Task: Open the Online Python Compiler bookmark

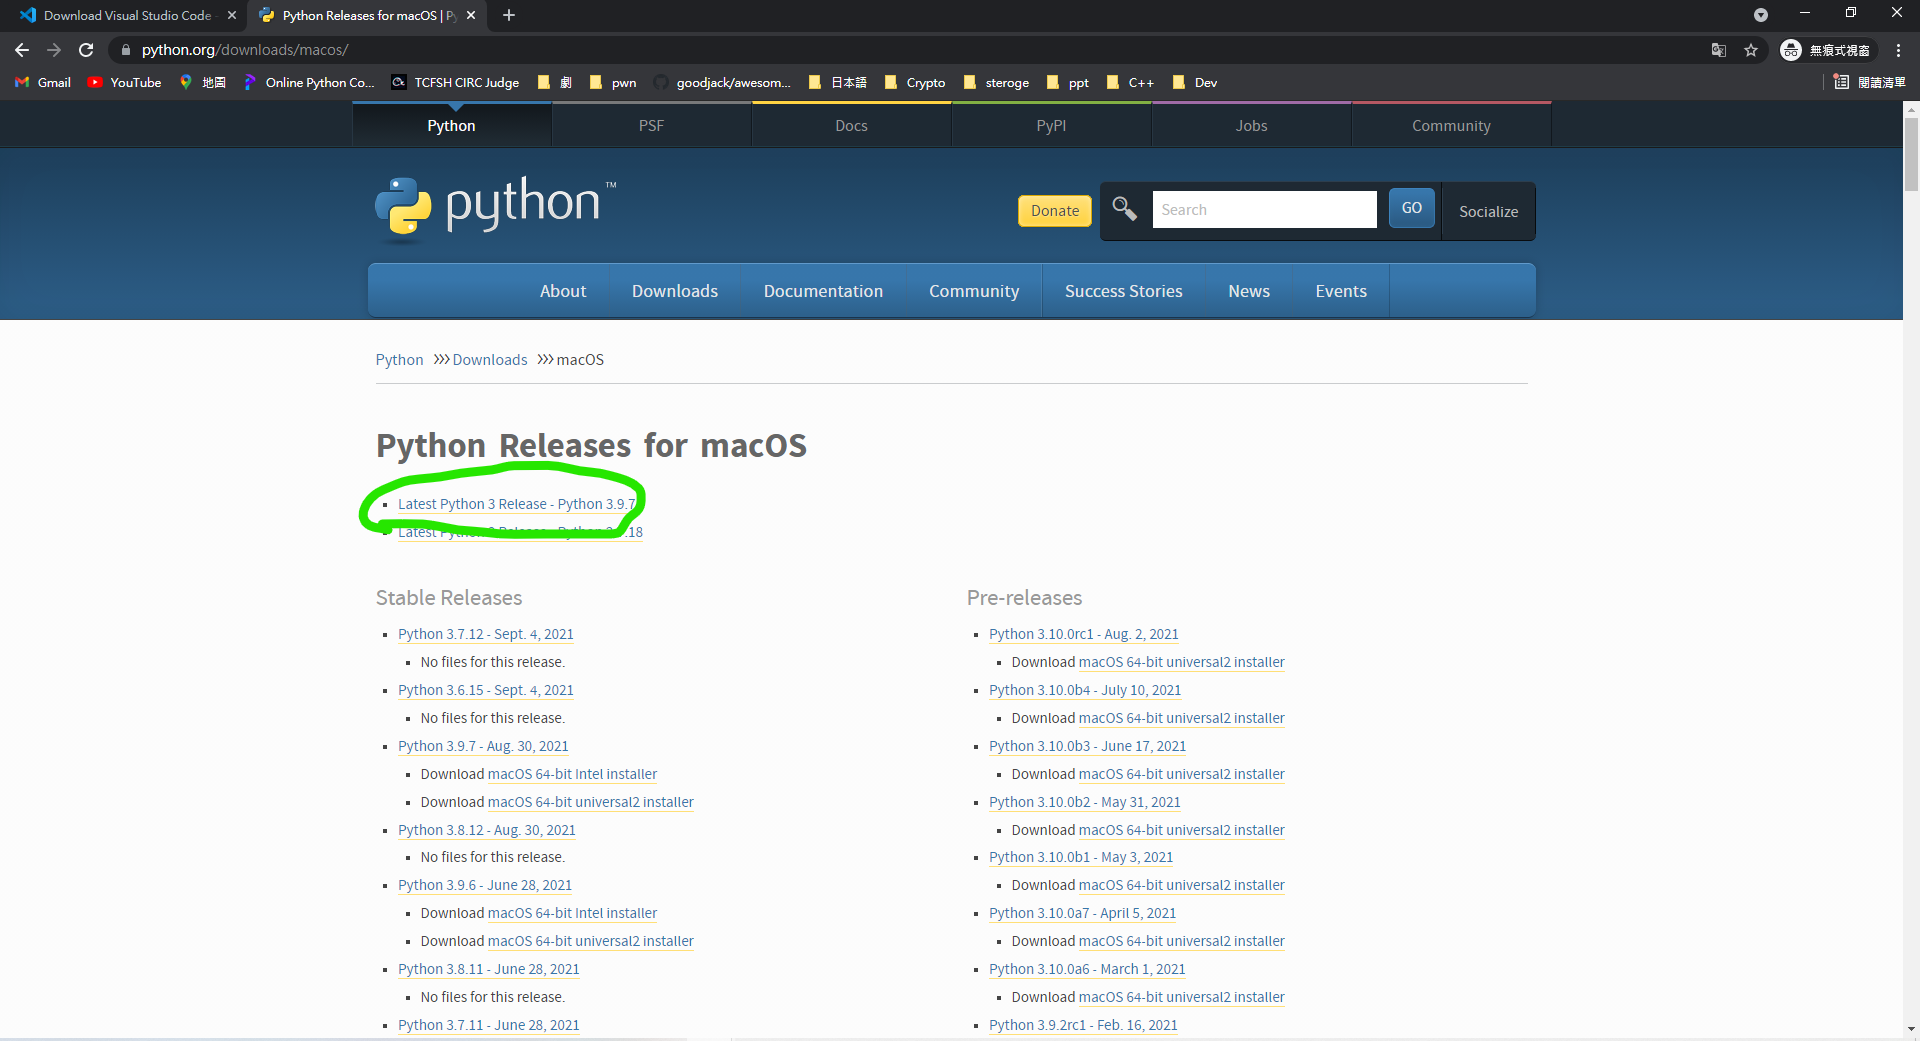Action: pyautogui.click(x=309, y=82)
